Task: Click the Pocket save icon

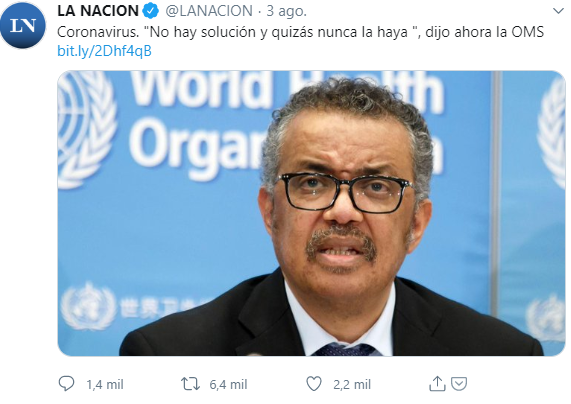Action: [x=459, y=384]
